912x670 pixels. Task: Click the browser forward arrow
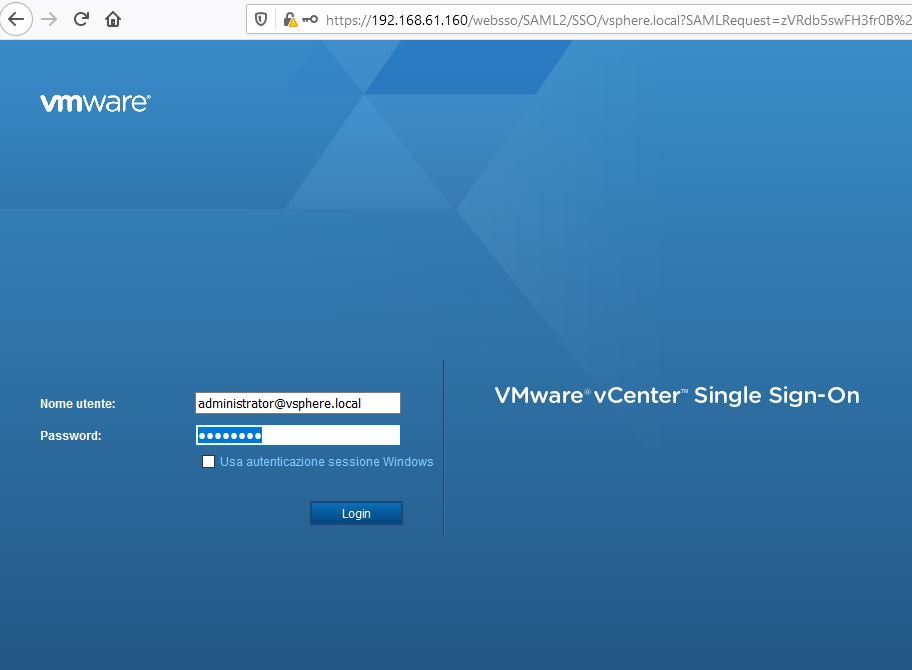pyautogui.click(x=49, y=19)
